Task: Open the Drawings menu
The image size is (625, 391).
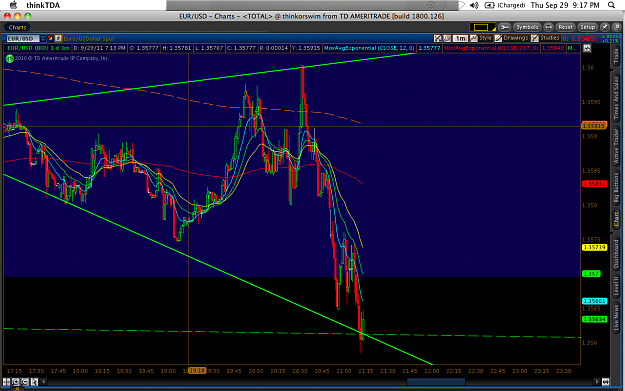Action: tap(515, 38)
